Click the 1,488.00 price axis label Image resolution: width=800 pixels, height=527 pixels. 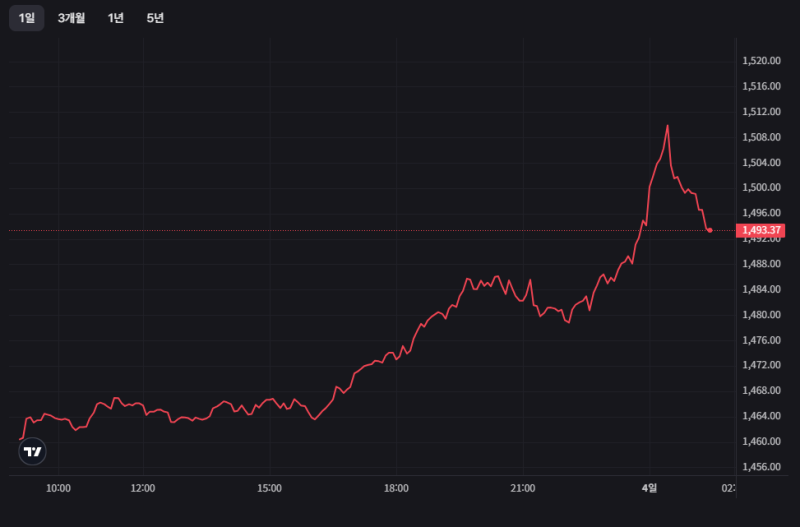click(761, 264)
